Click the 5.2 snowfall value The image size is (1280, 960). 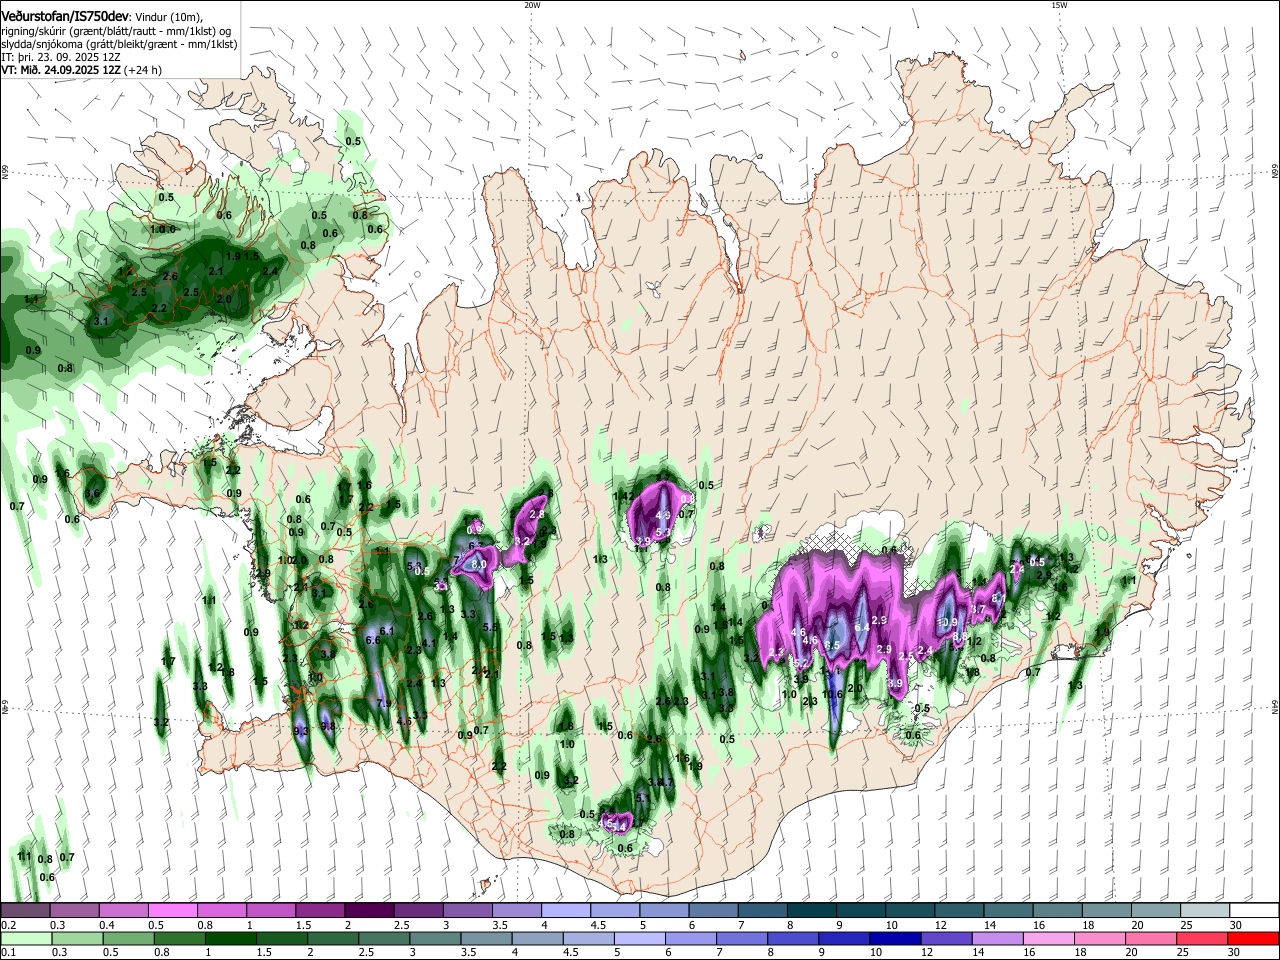pyautogui.click(x=801, y=662)
